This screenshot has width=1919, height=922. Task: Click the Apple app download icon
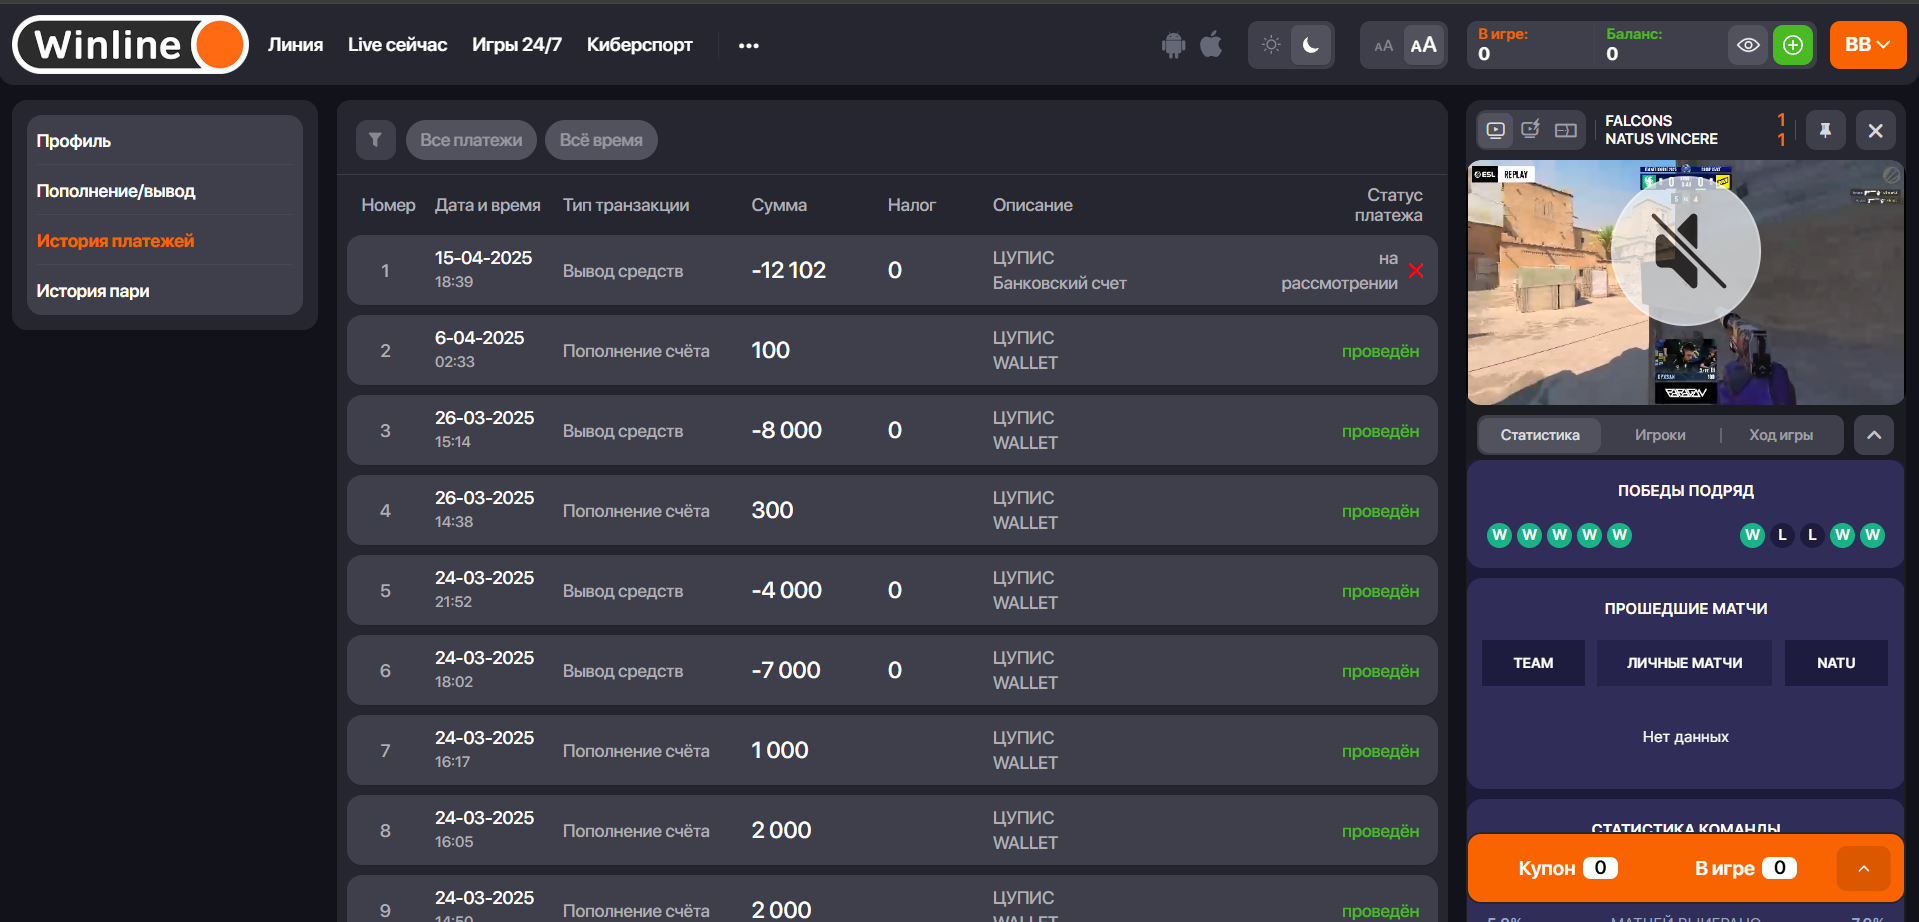tap(1211, 45)
